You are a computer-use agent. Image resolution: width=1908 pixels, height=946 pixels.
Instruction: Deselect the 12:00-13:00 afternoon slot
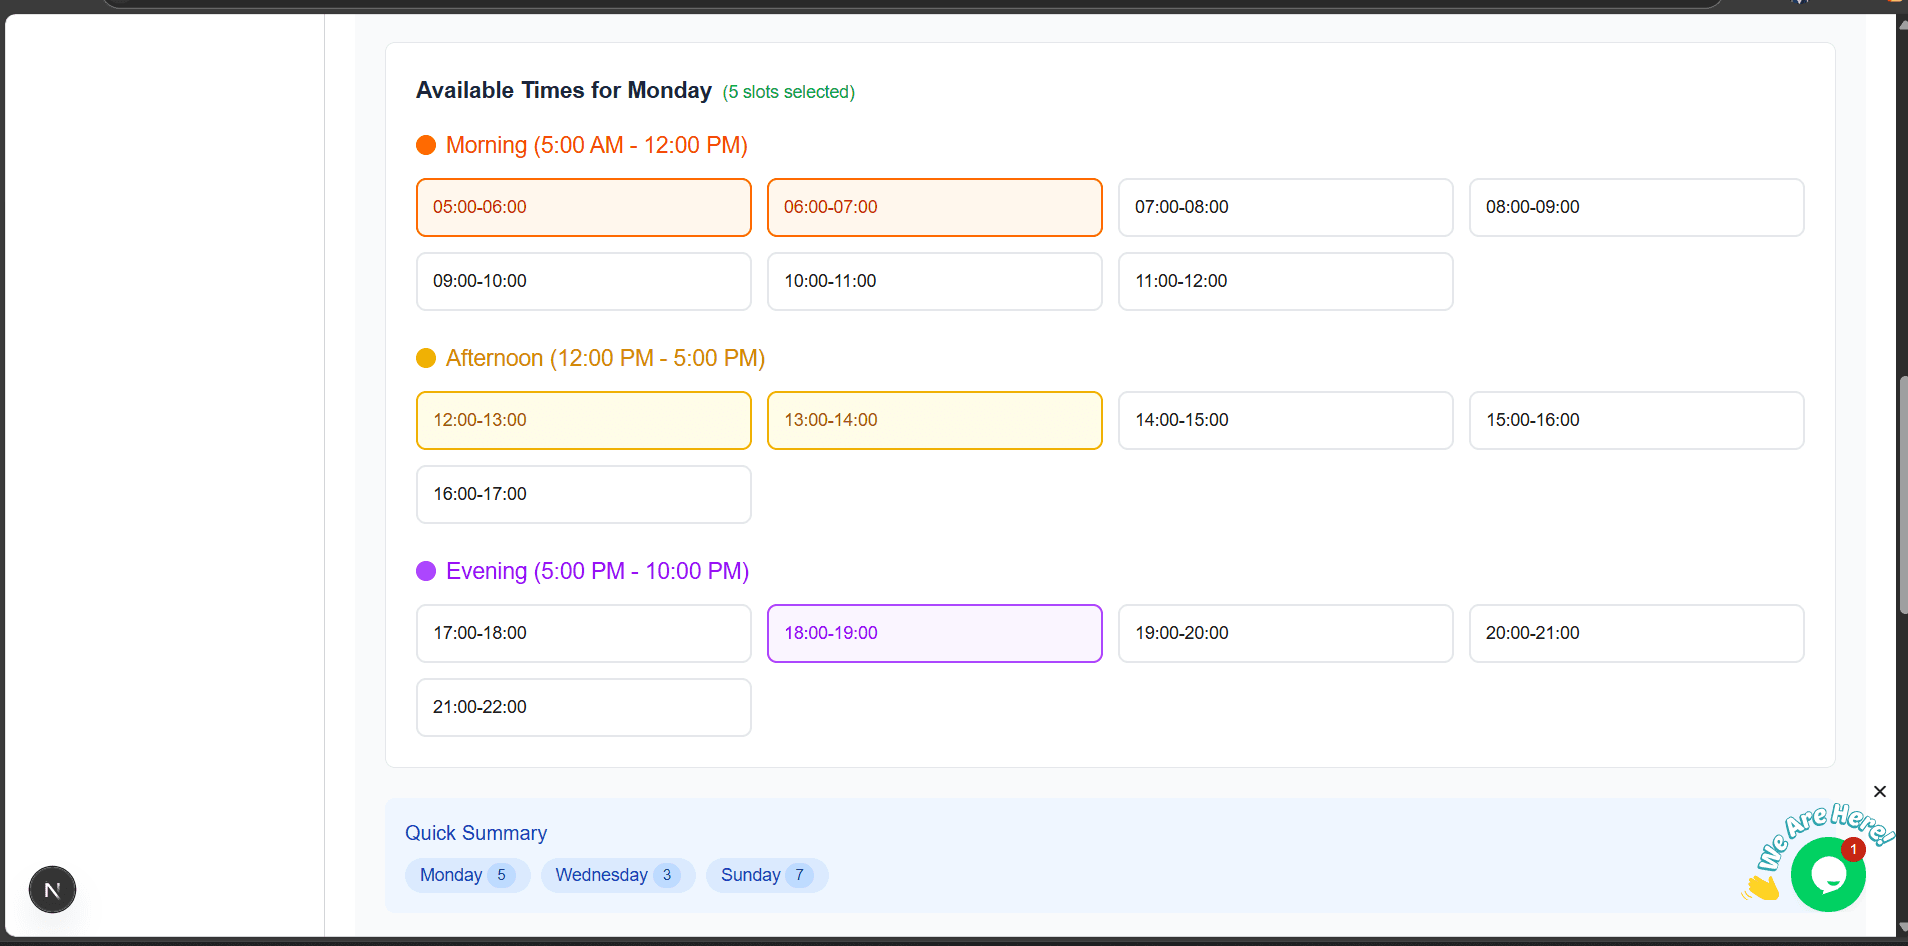(584, 420)
